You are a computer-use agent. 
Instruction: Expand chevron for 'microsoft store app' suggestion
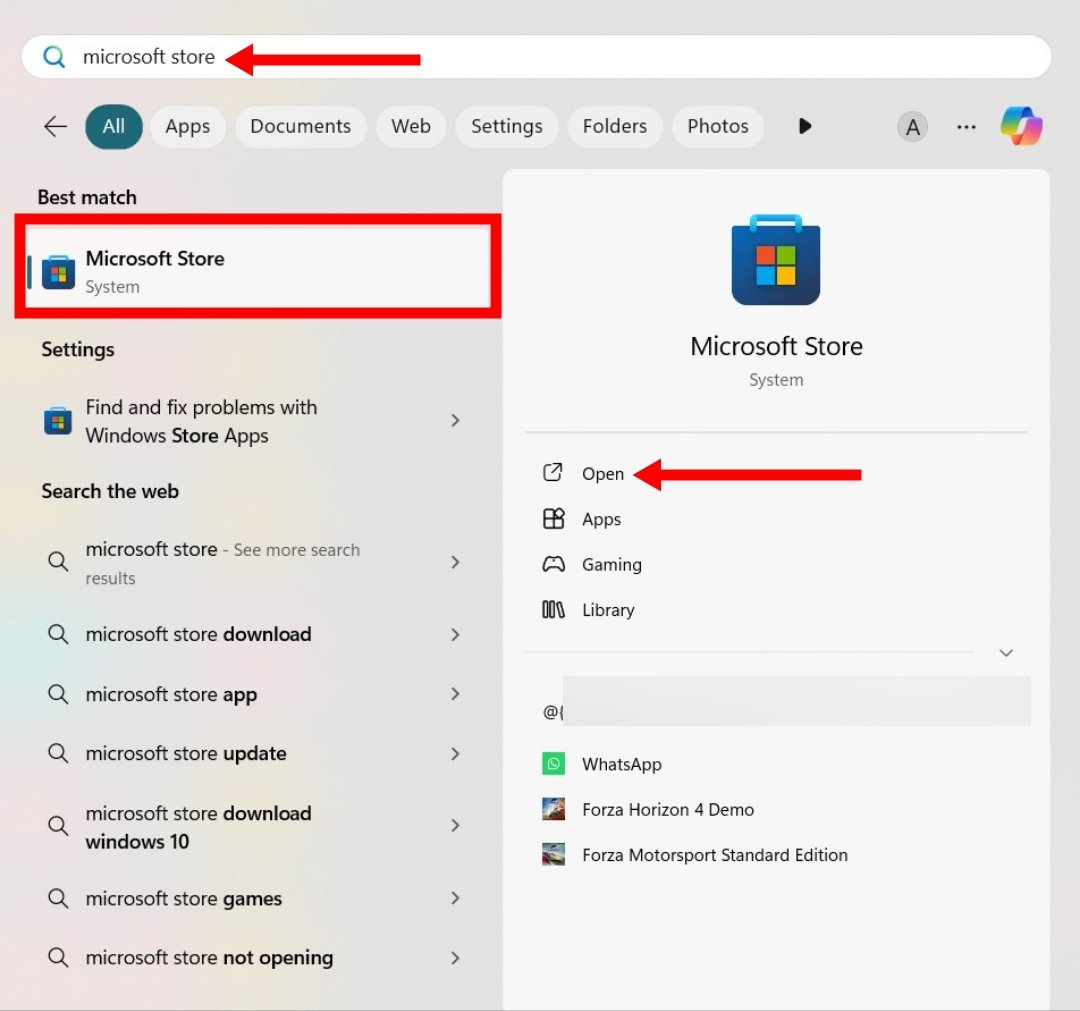(455, 694)
